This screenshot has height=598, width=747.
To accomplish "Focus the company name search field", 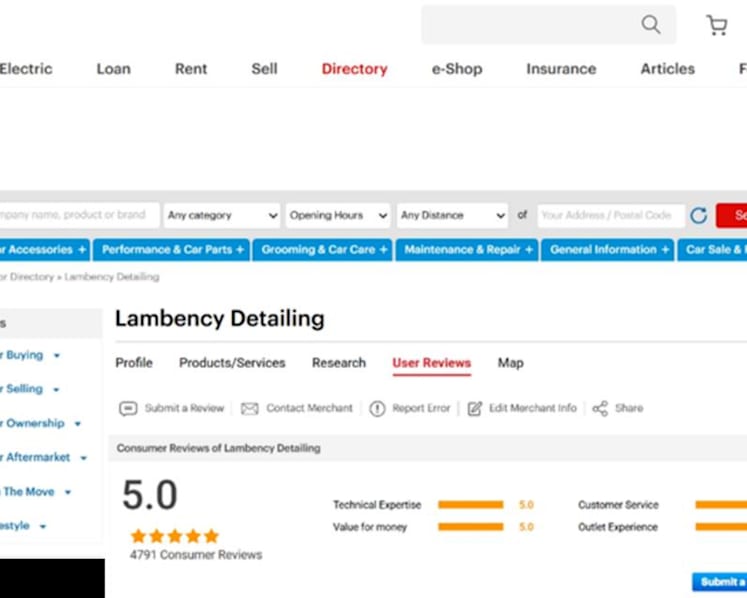I will pyautogui.click(x=79, y=215).
